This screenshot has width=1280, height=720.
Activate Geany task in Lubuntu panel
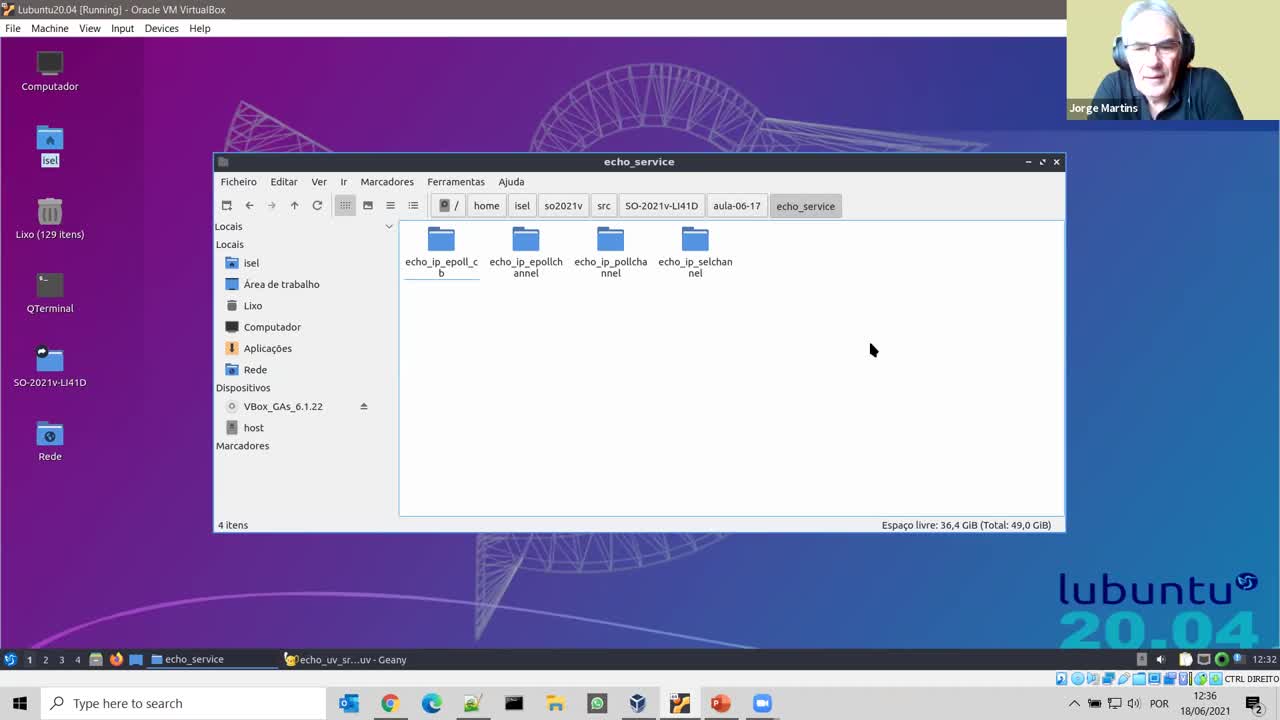[346, 660]
